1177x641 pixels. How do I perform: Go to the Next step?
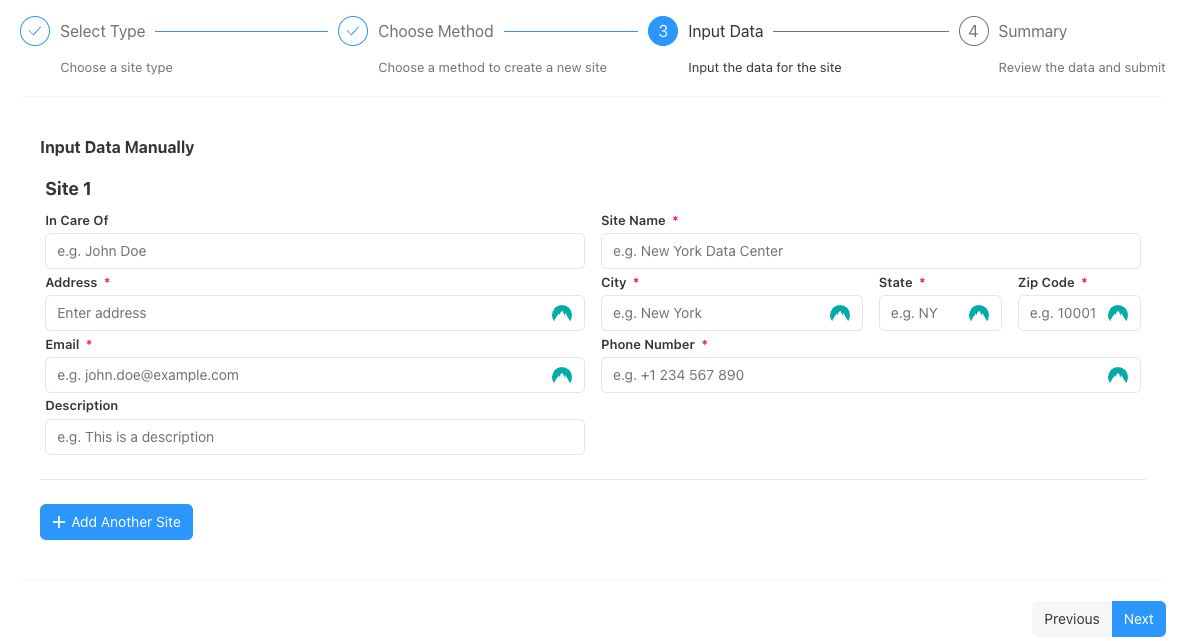click(x=1138, y=619)
